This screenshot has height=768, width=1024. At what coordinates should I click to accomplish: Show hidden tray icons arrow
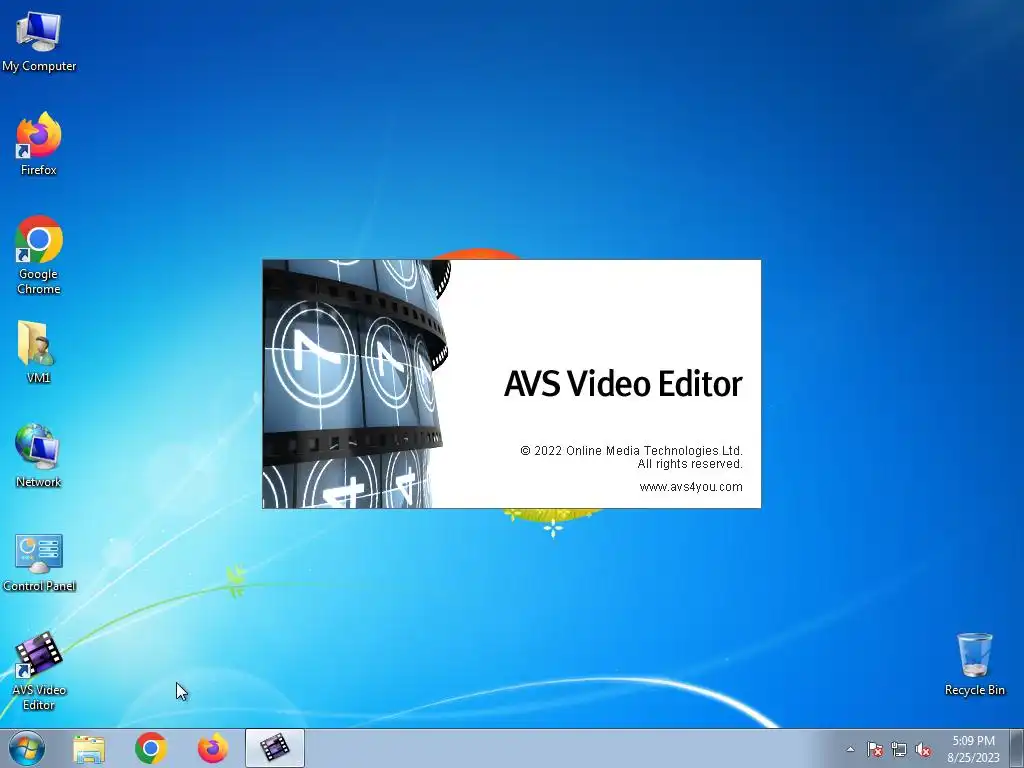click(x=850, y=749)
